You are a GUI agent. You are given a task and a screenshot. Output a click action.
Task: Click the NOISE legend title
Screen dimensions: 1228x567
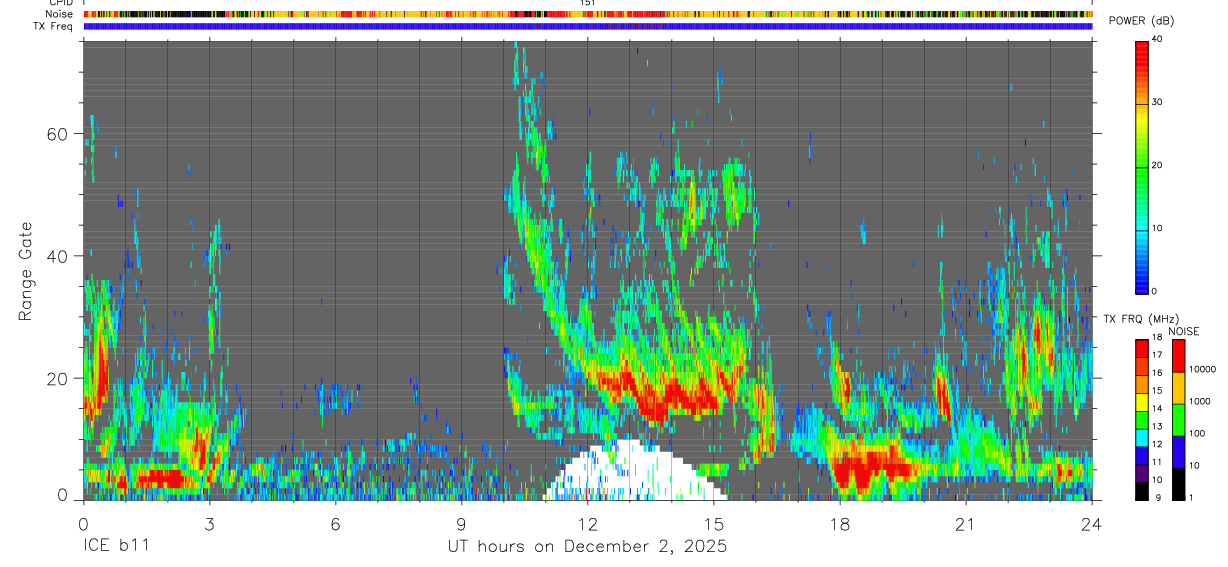pos(1184,331)
